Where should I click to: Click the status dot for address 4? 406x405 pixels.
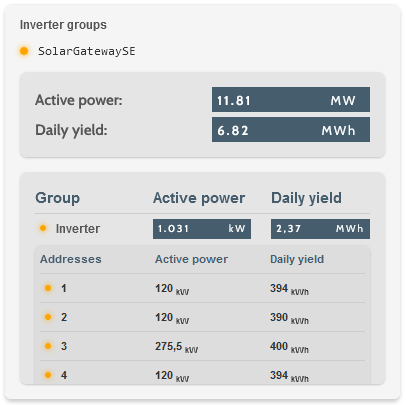48,375
